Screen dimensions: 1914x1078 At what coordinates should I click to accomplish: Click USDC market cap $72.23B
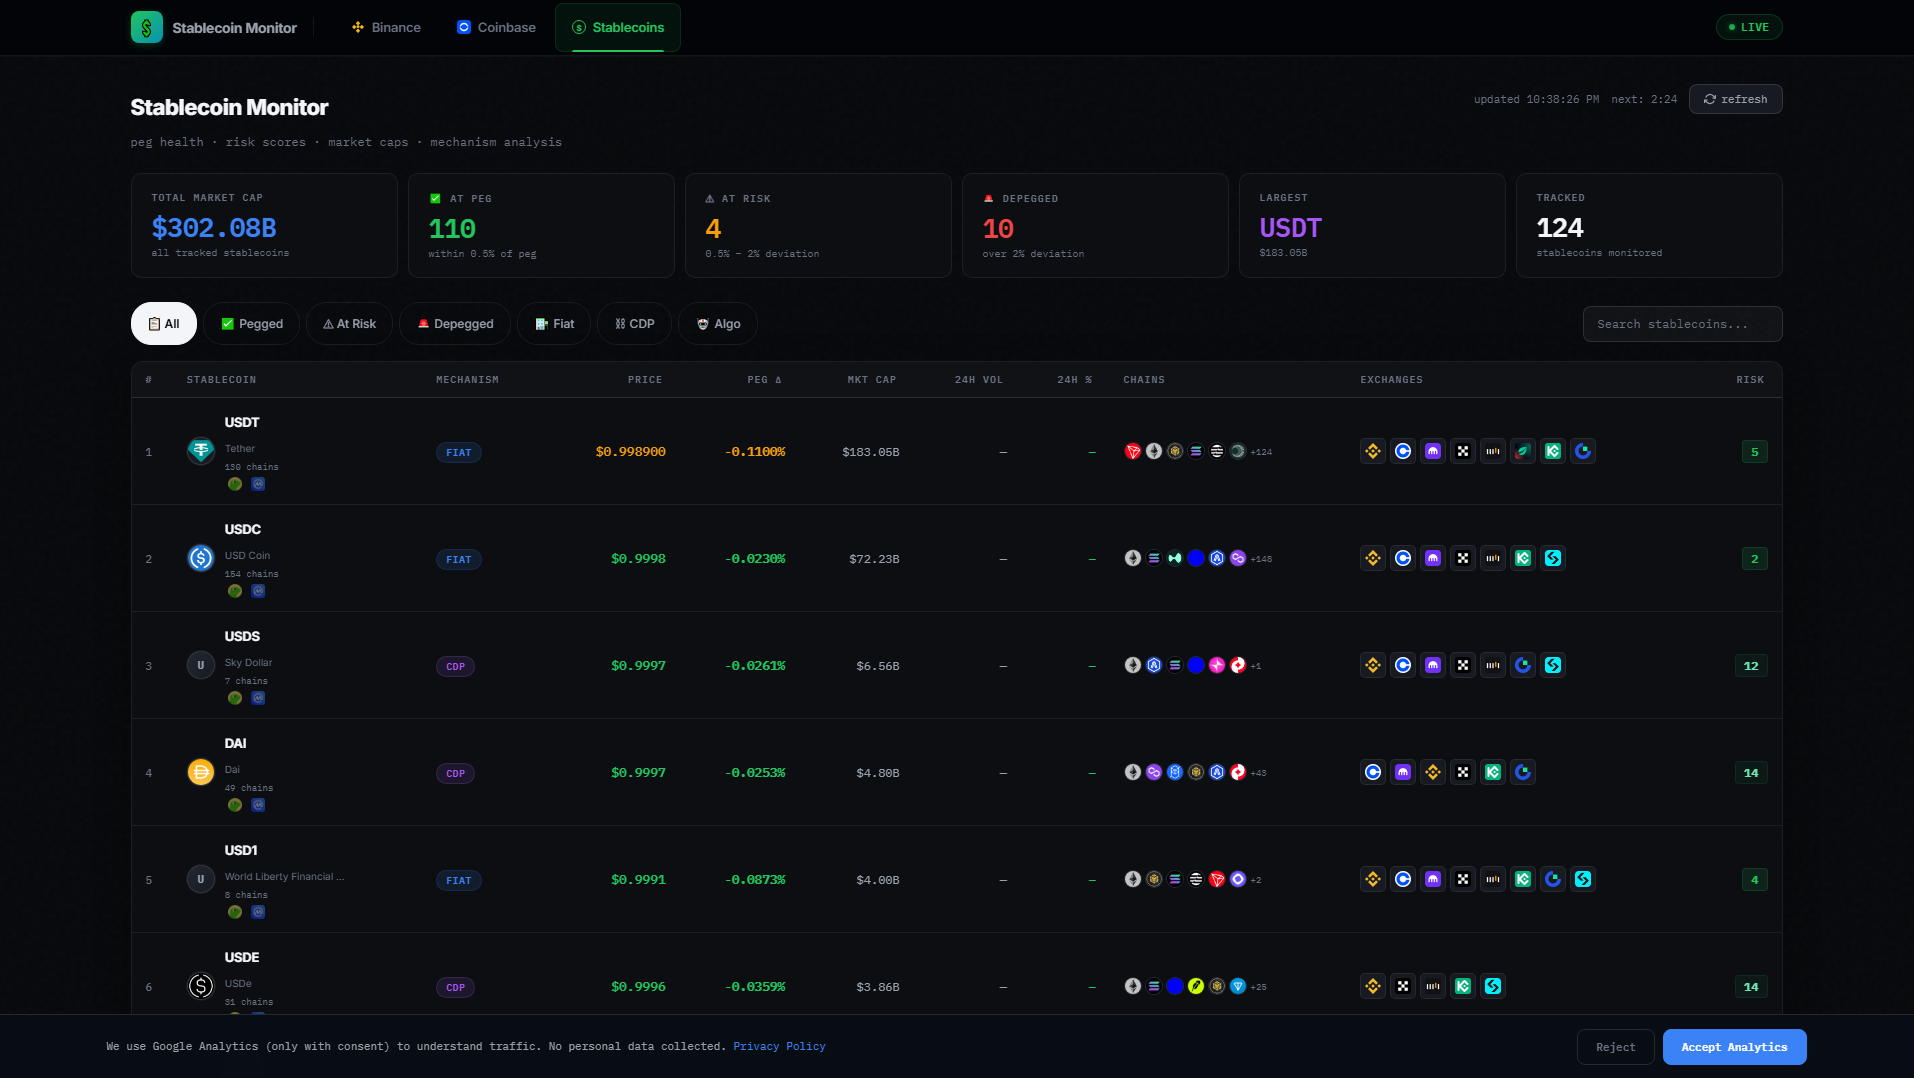(x=874, y=559)
